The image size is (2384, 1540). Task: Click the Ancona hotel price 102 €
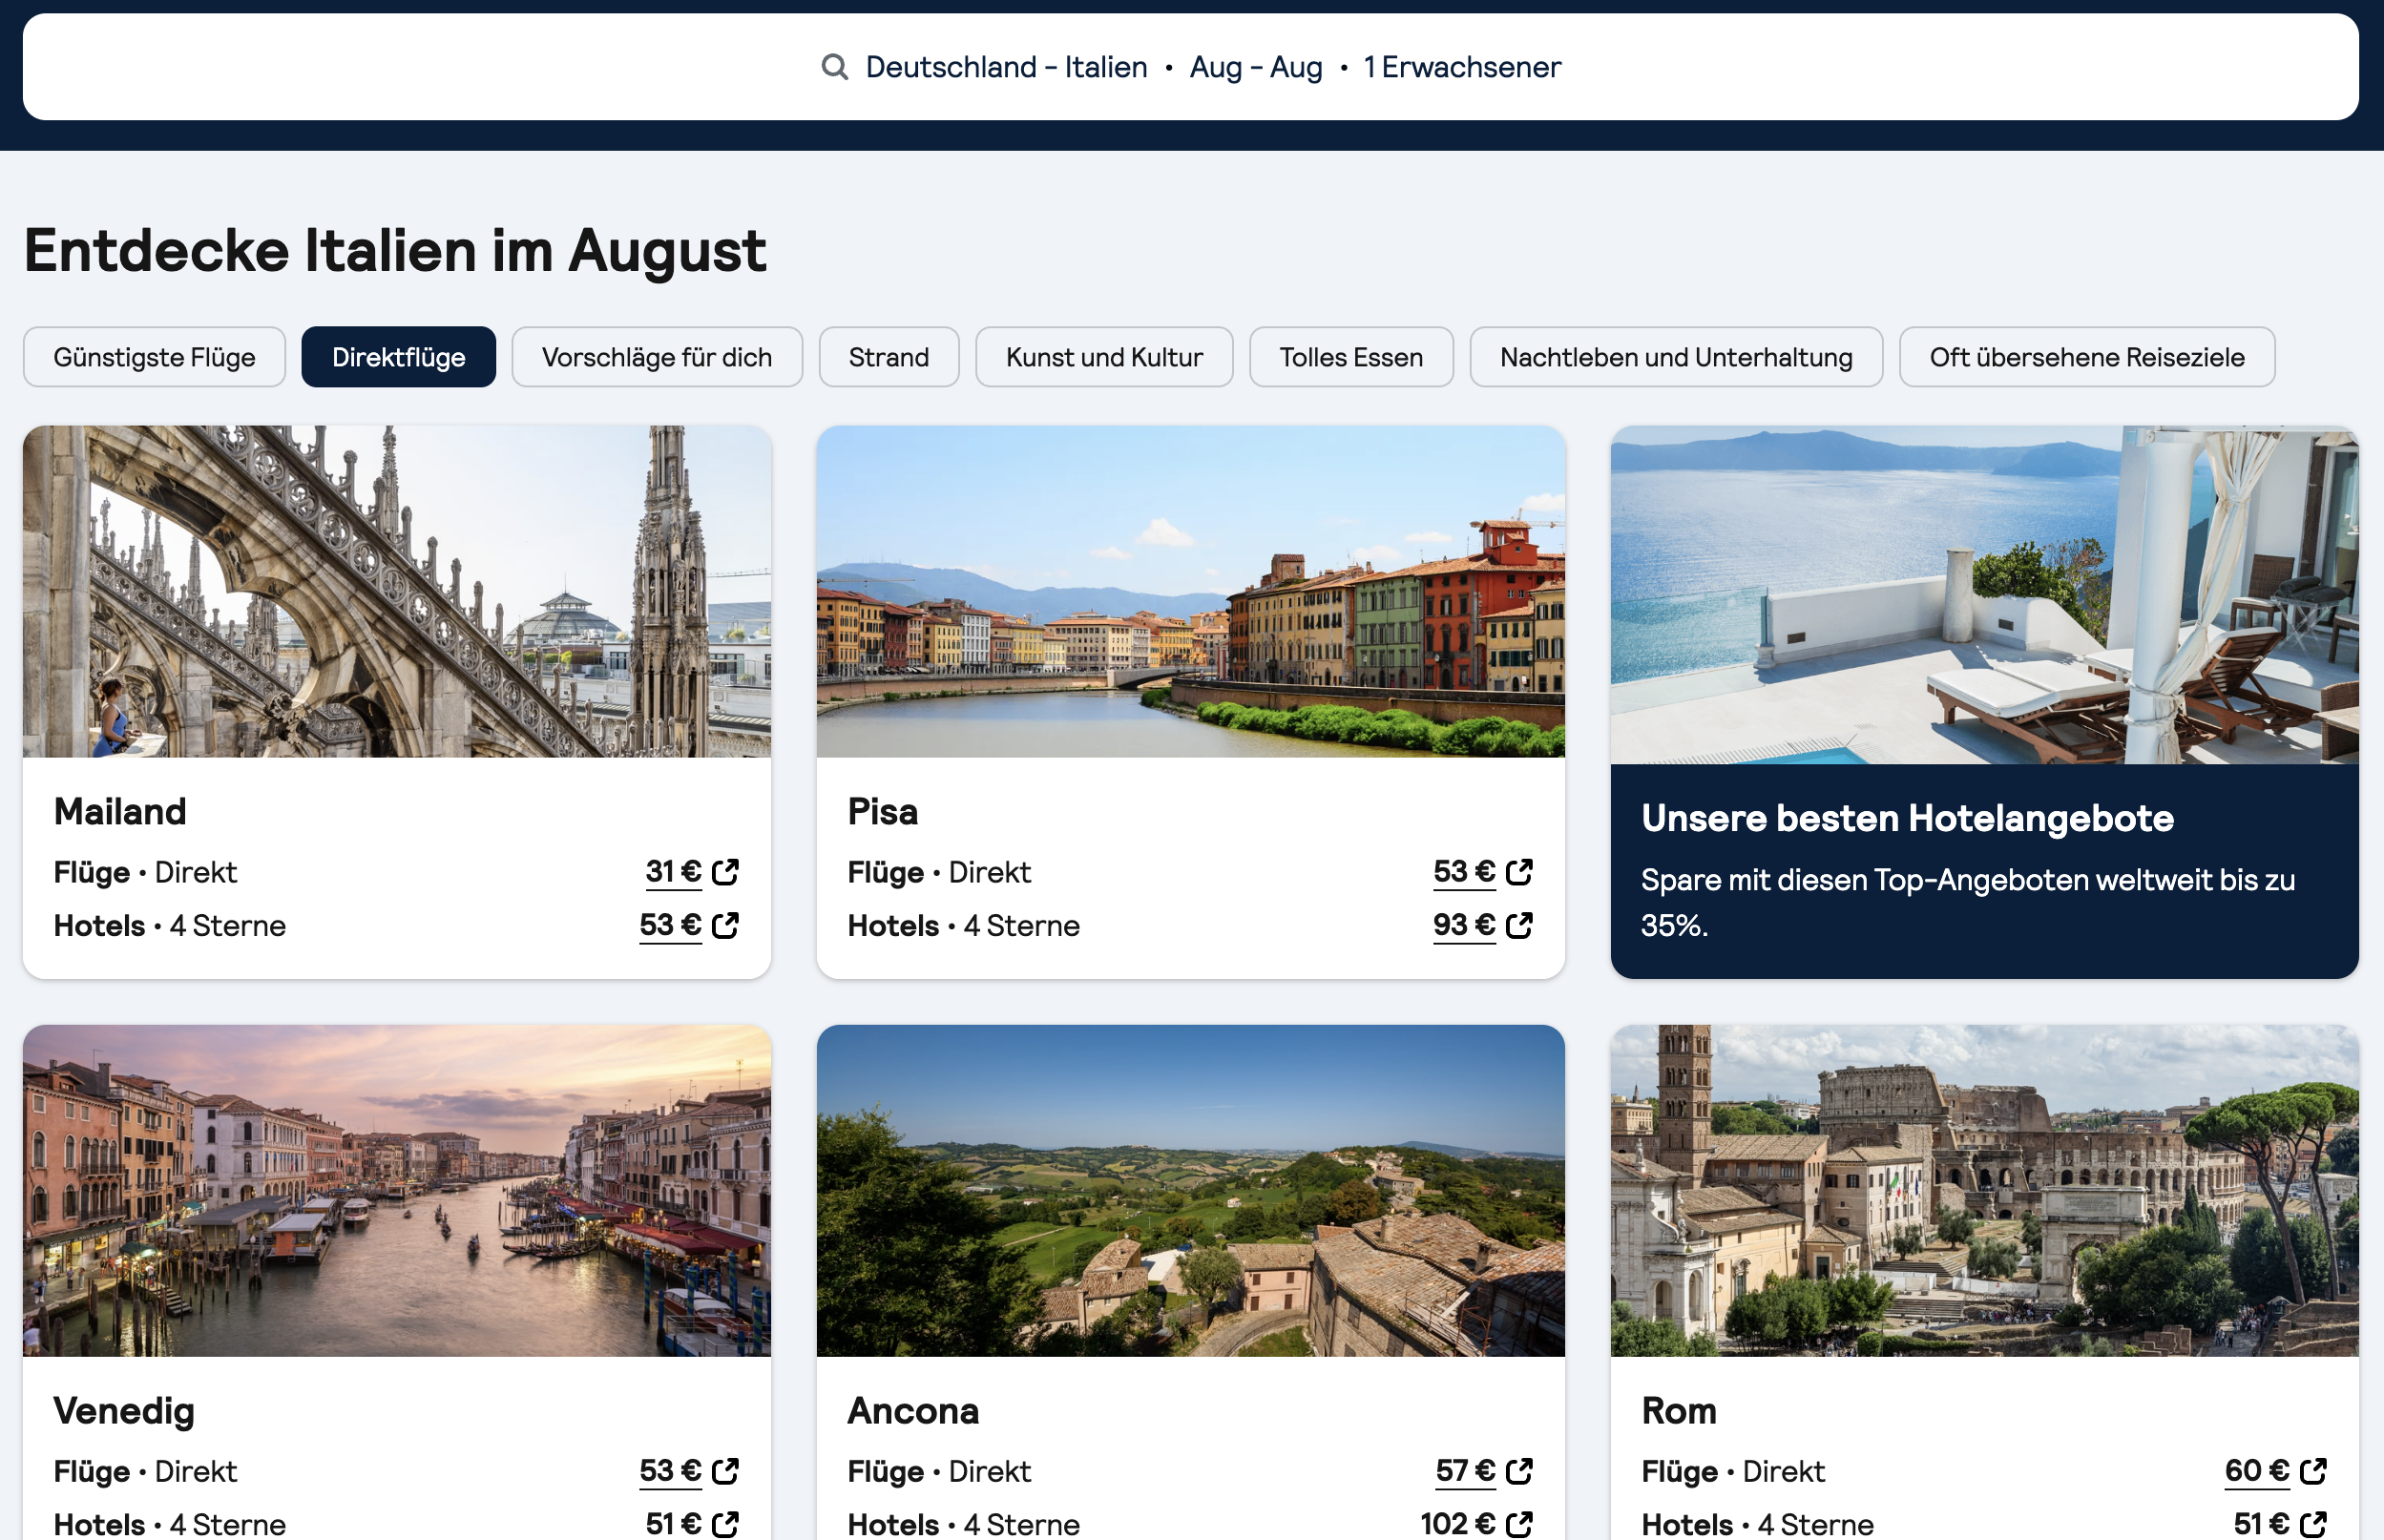click(x=1458, y=1524)
